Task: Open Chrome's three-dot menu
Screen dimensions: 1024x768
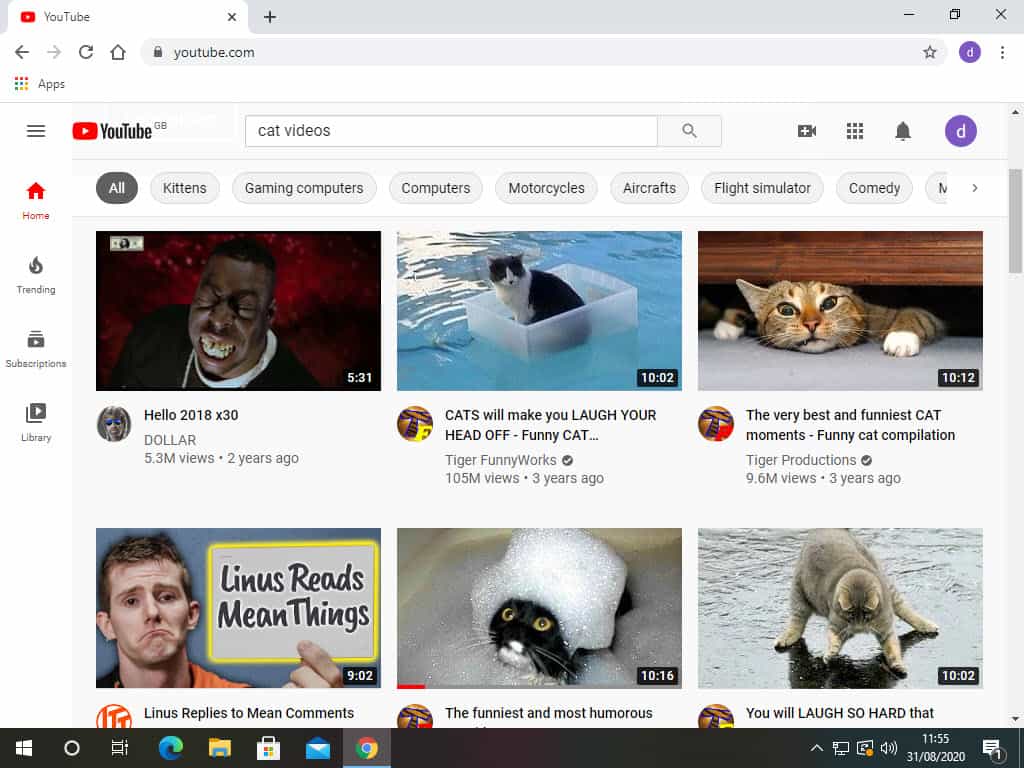Action: coord(1002,52)
